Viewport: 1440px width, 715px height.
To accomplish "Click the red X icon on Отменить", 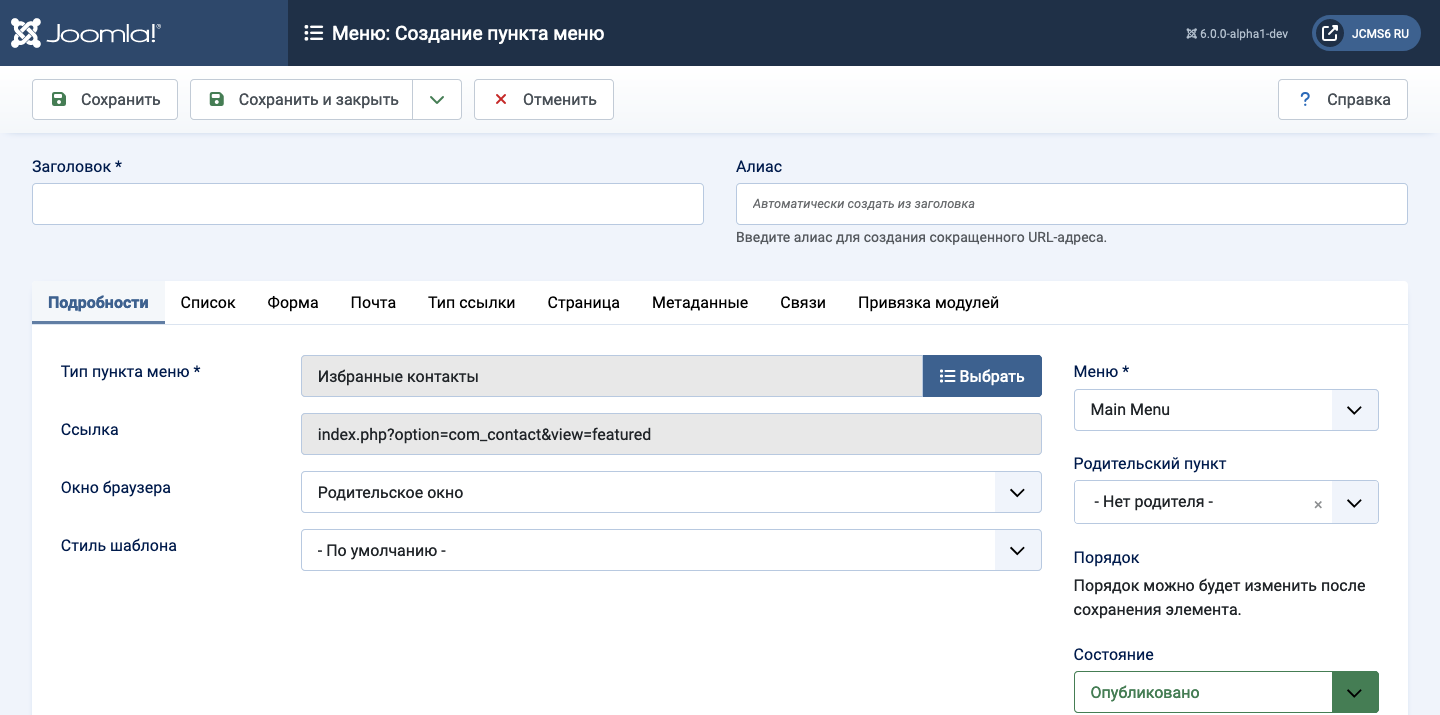I will (500, 99).
